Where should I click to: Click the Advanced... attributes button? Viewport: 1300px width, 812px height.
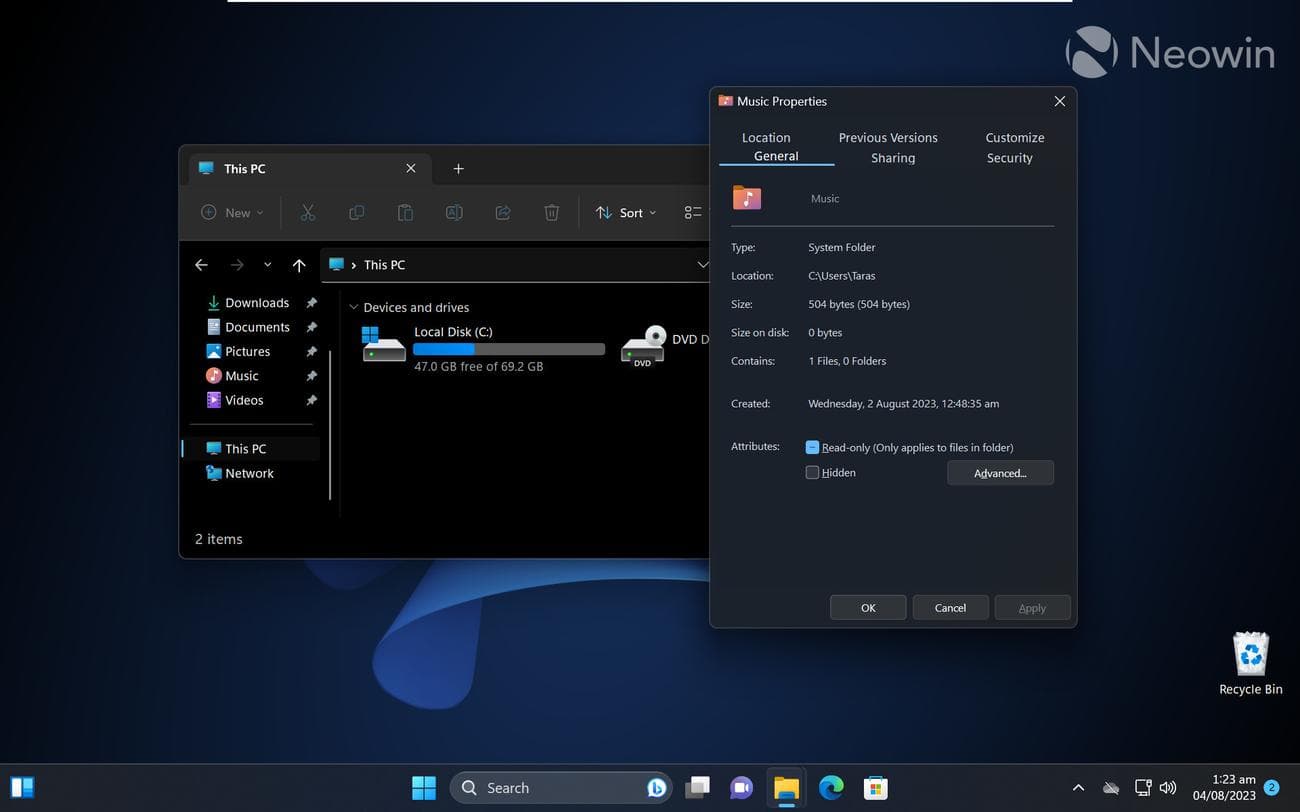point(1000,473)
